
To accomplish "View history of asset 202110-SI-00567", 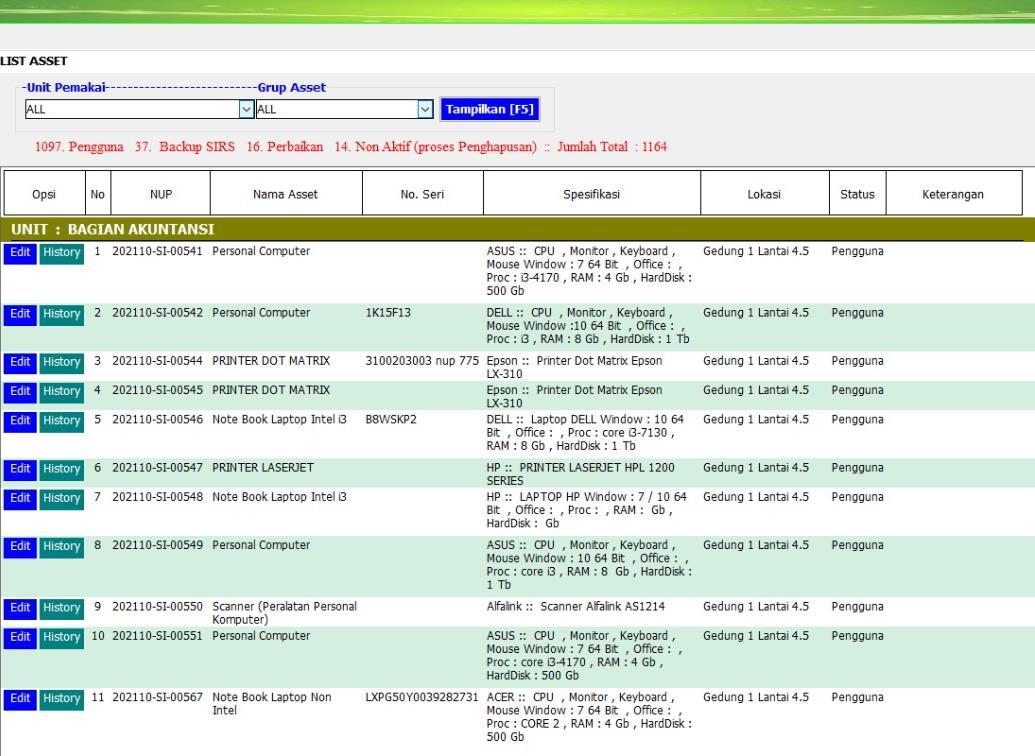I will tap(61, 699).
